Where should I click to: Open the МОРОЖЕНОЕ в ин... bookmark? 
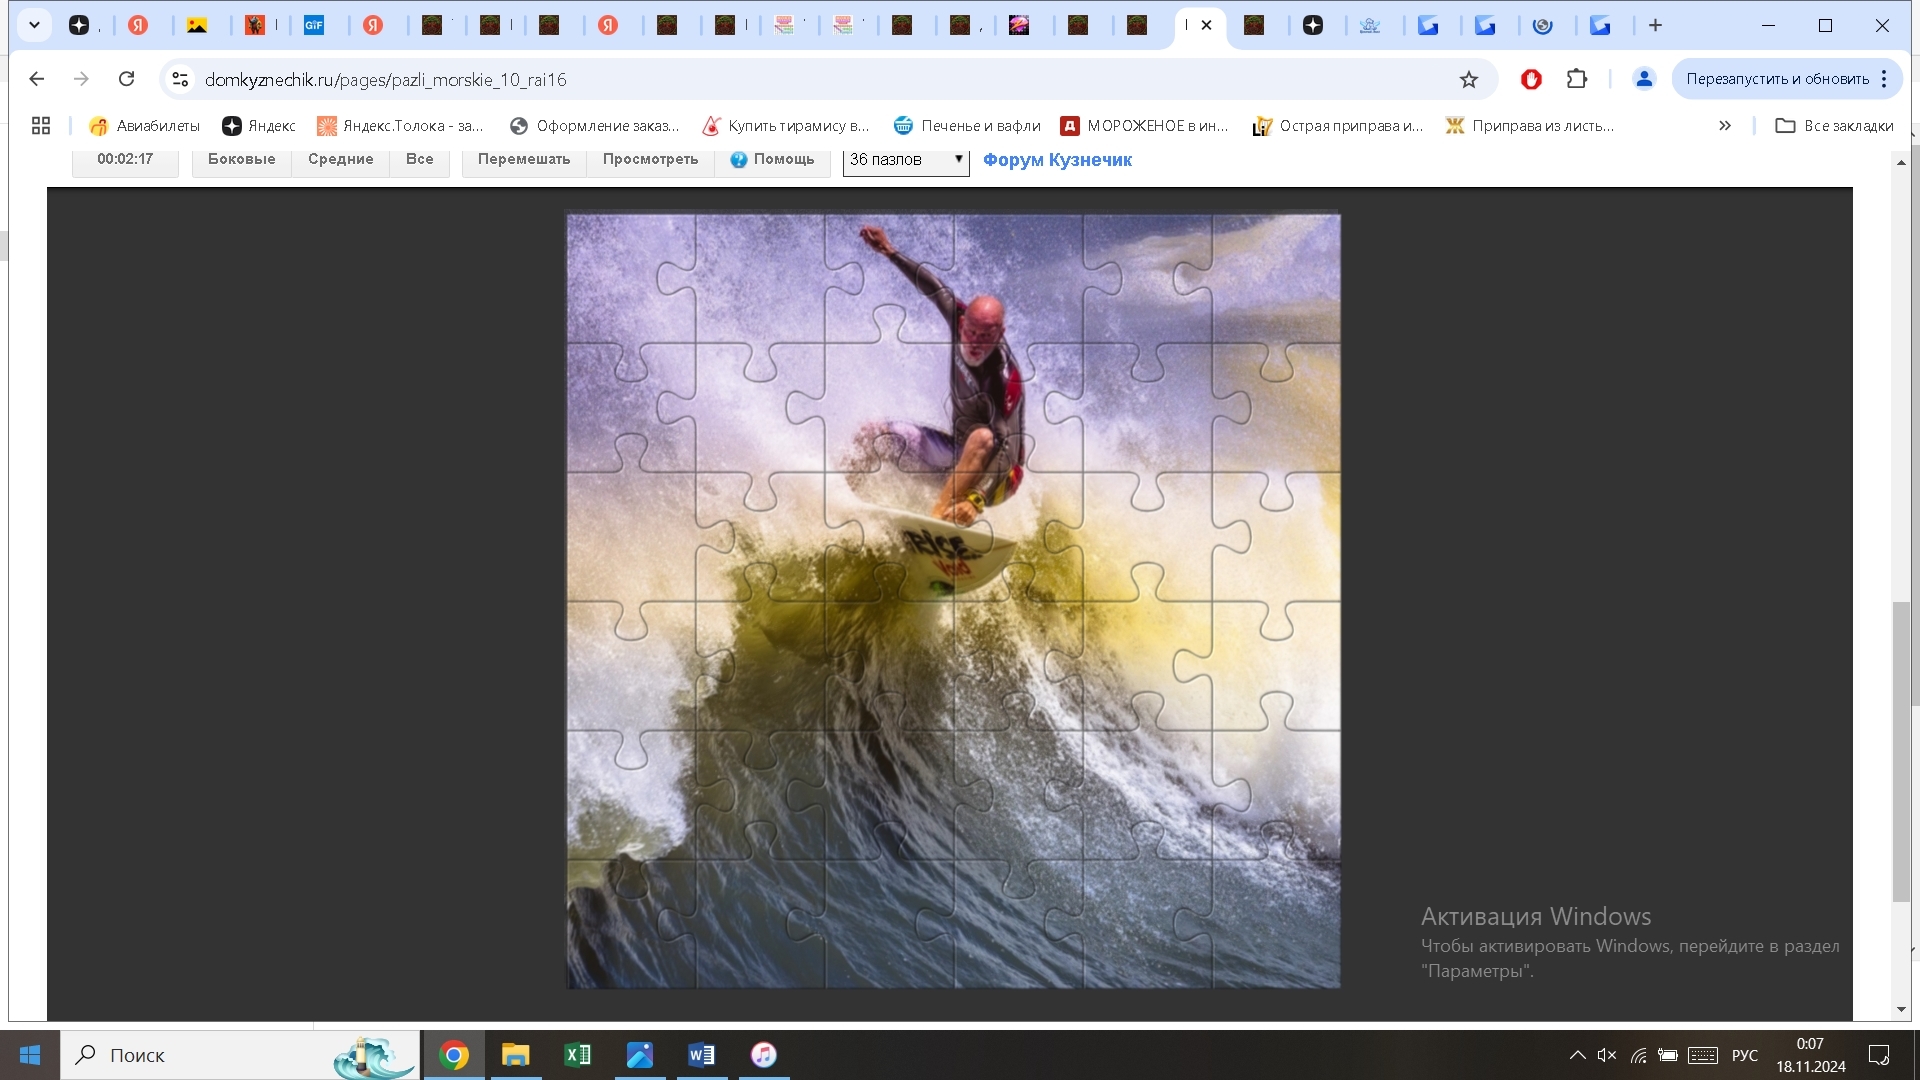pos(1145,126)
